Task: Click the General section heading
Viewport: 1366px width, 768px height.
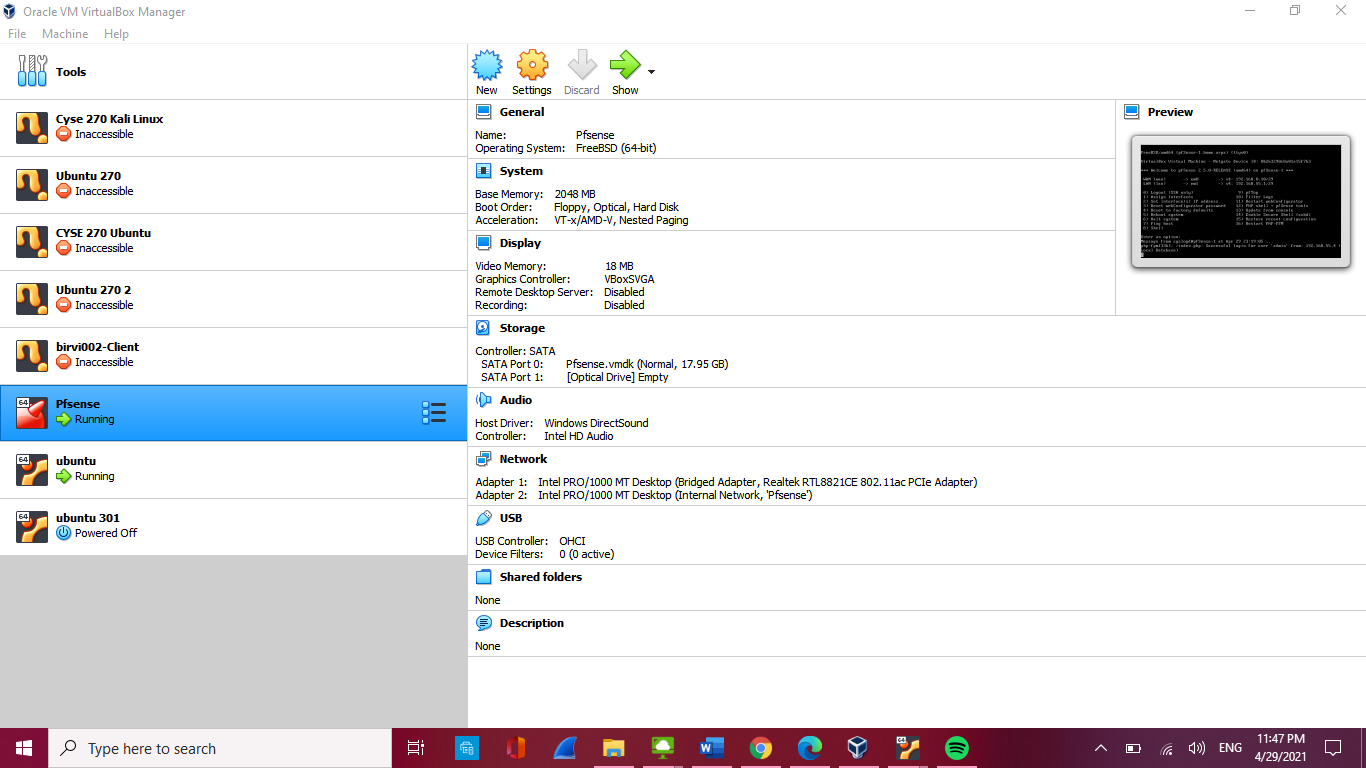Action: pyautogui.click(x=521, y=112)
